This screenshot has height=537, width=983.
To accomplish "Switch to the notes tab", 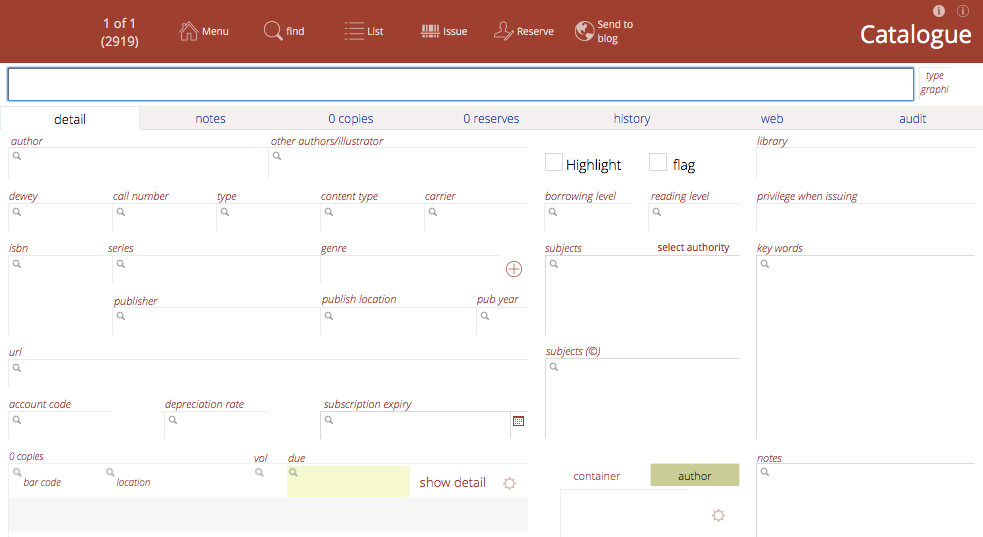I will pyautogui.click(x=210, y=119).
